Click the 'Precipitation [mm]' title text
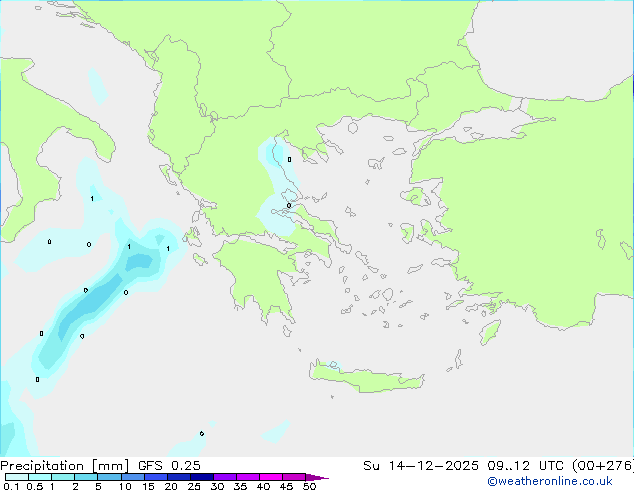 pos(65,466)
